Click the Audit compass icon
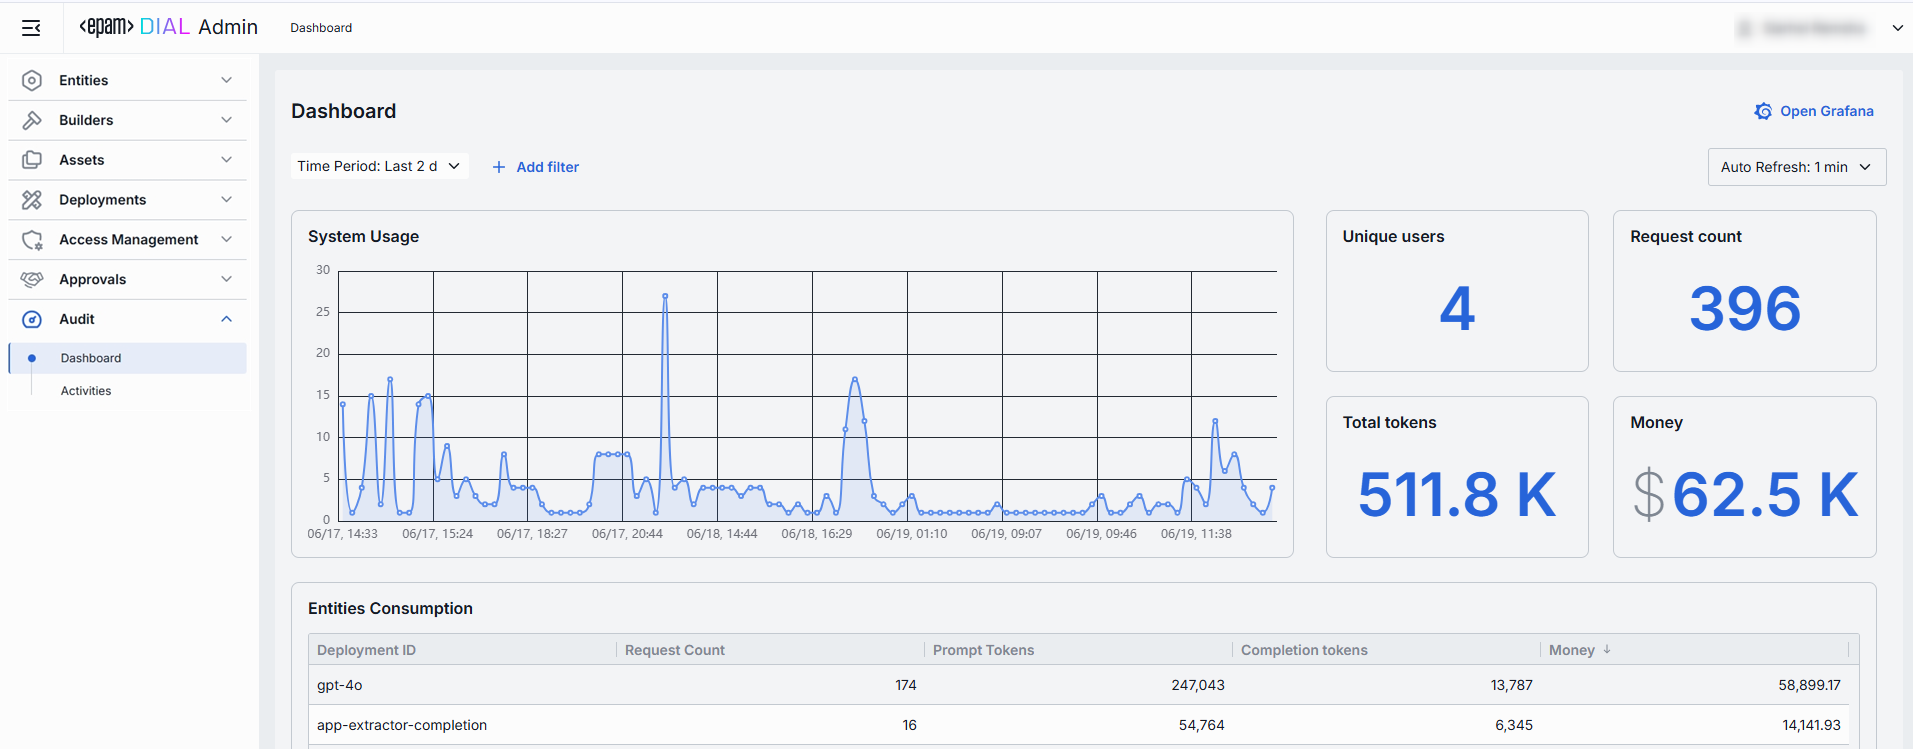1913x749 pixels. tap(32, 319)
